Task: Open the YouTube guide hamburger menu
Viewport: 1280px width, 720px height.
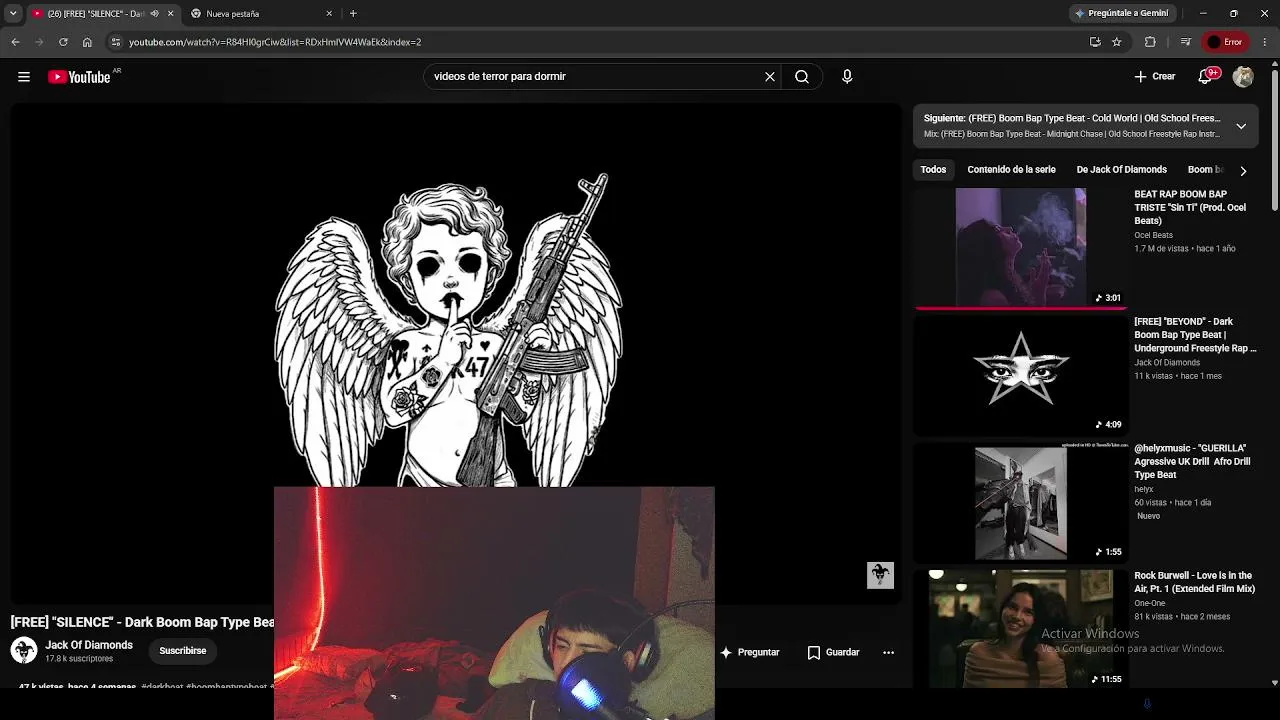Action: tap(23, 76)
